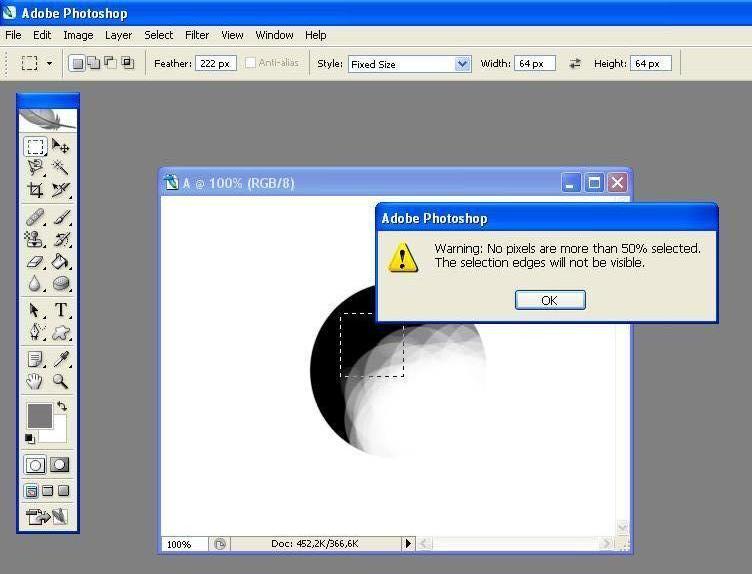The width and height of the screenshot is (752, 574).
Task: Click the Feather input field
Action: [x=216, y=63]
